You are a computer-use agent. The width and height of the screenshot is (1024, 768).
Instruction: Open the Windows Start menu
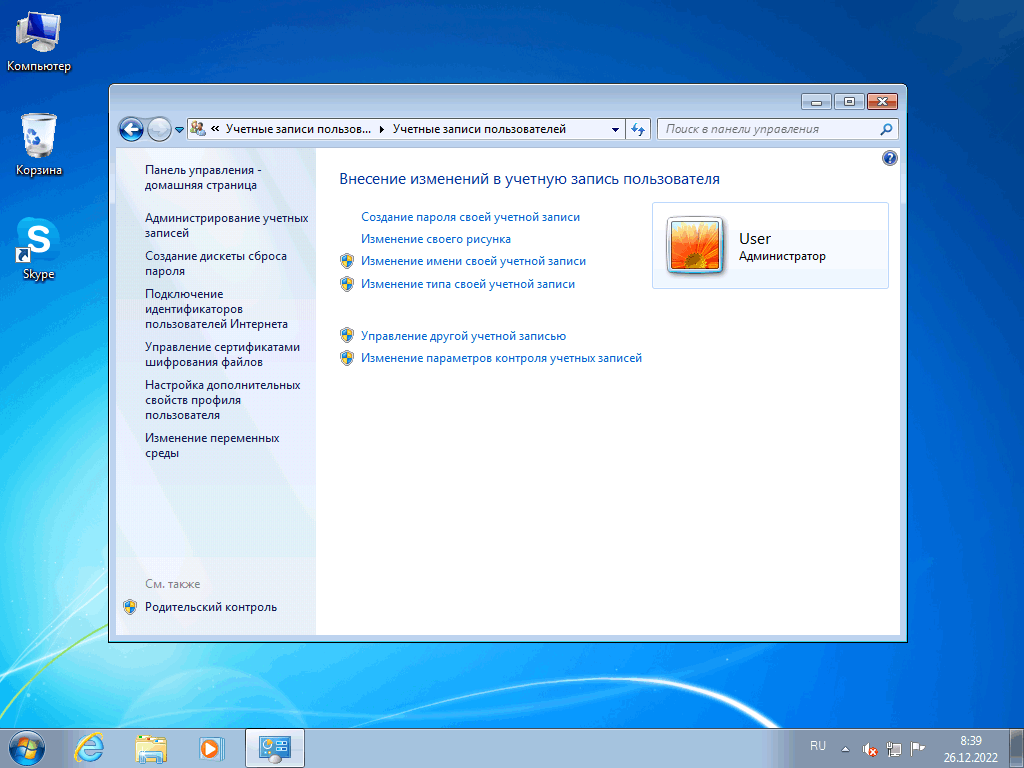point(27,748)
